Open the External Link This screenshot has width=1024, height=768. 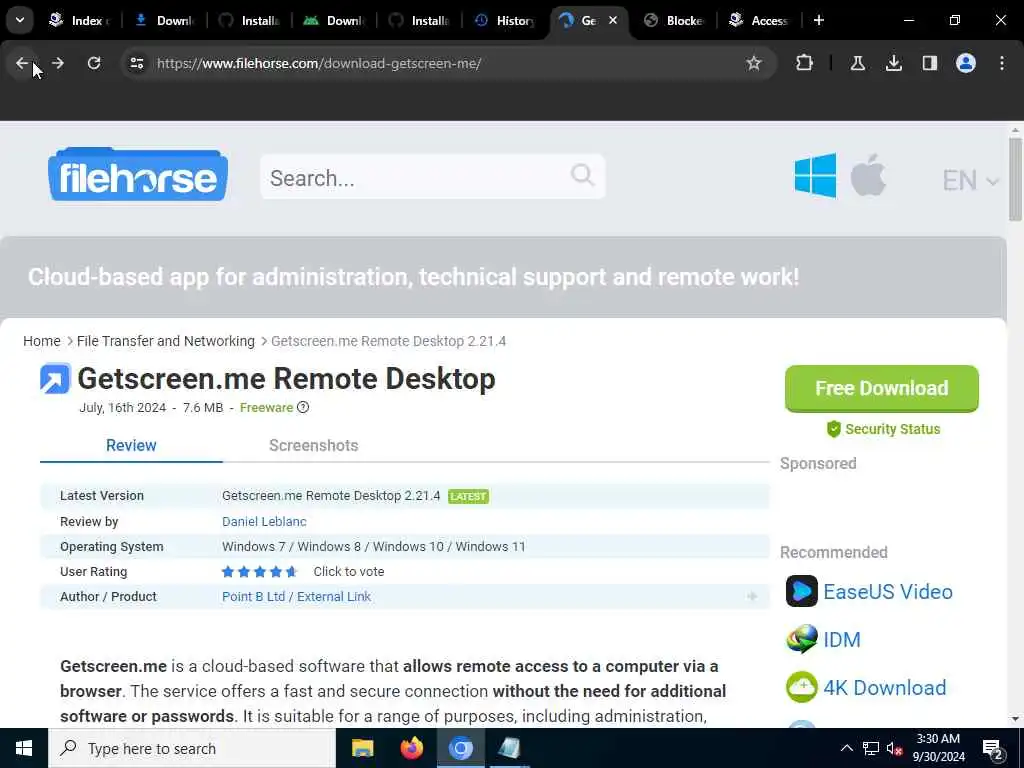pyautogui.click(x=334, y=596)
